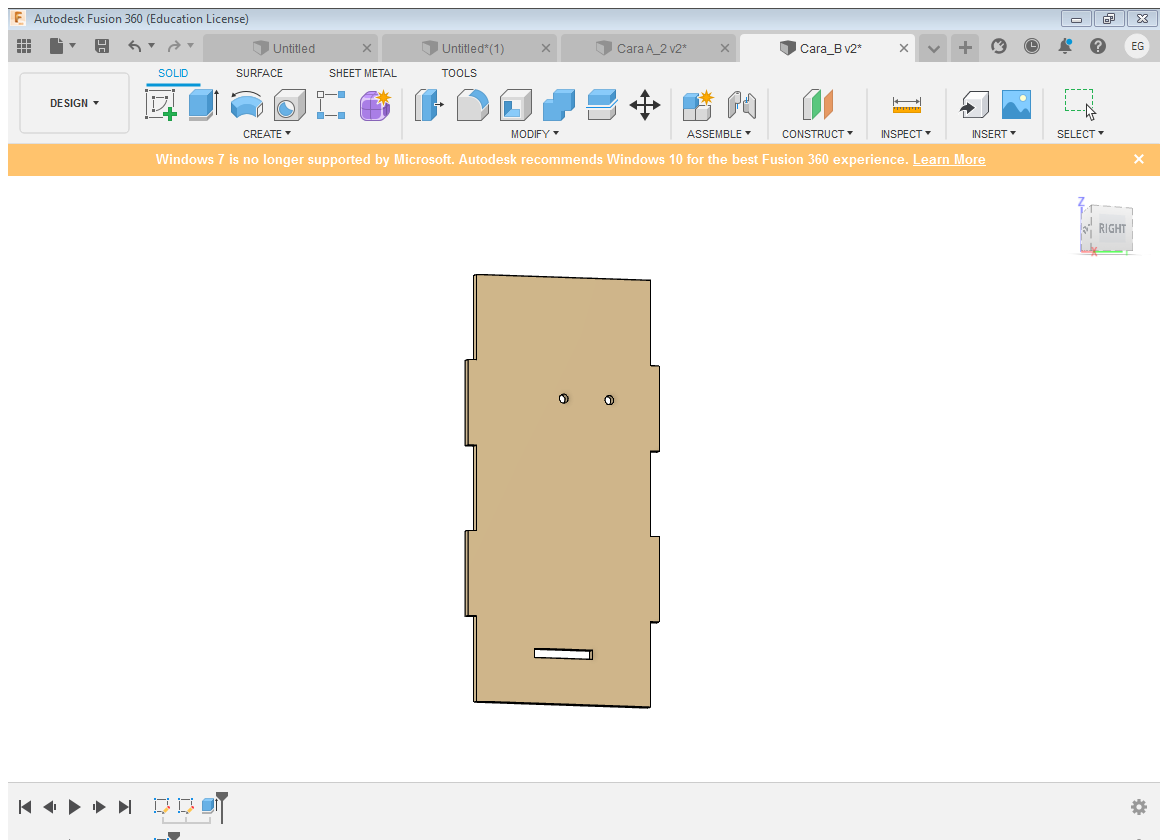This screenshot has height=840, width=1168.
Task: Step forward one timeline feature
Action: (99, 806)
